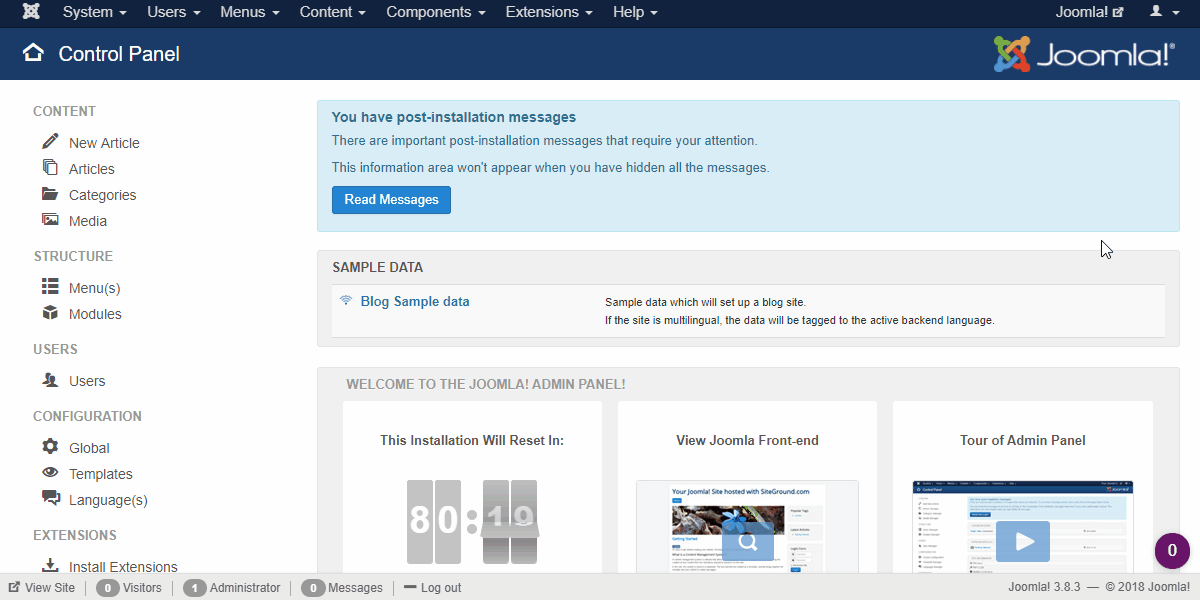Click the download icon beside Install Extensions
Viewport: 1200px width, 600px height.
coord(50,566)
